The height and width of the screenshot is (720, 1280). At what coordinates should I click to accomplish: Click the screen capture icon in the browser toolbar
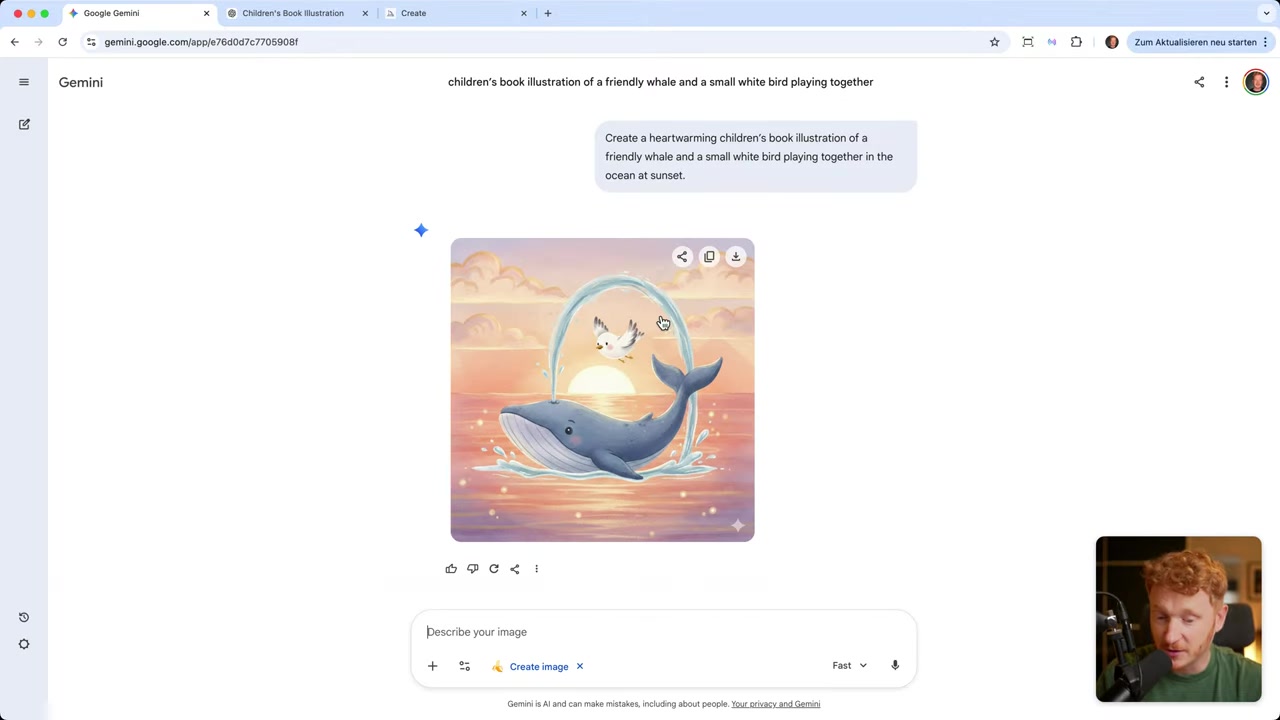click(1027, 42)
